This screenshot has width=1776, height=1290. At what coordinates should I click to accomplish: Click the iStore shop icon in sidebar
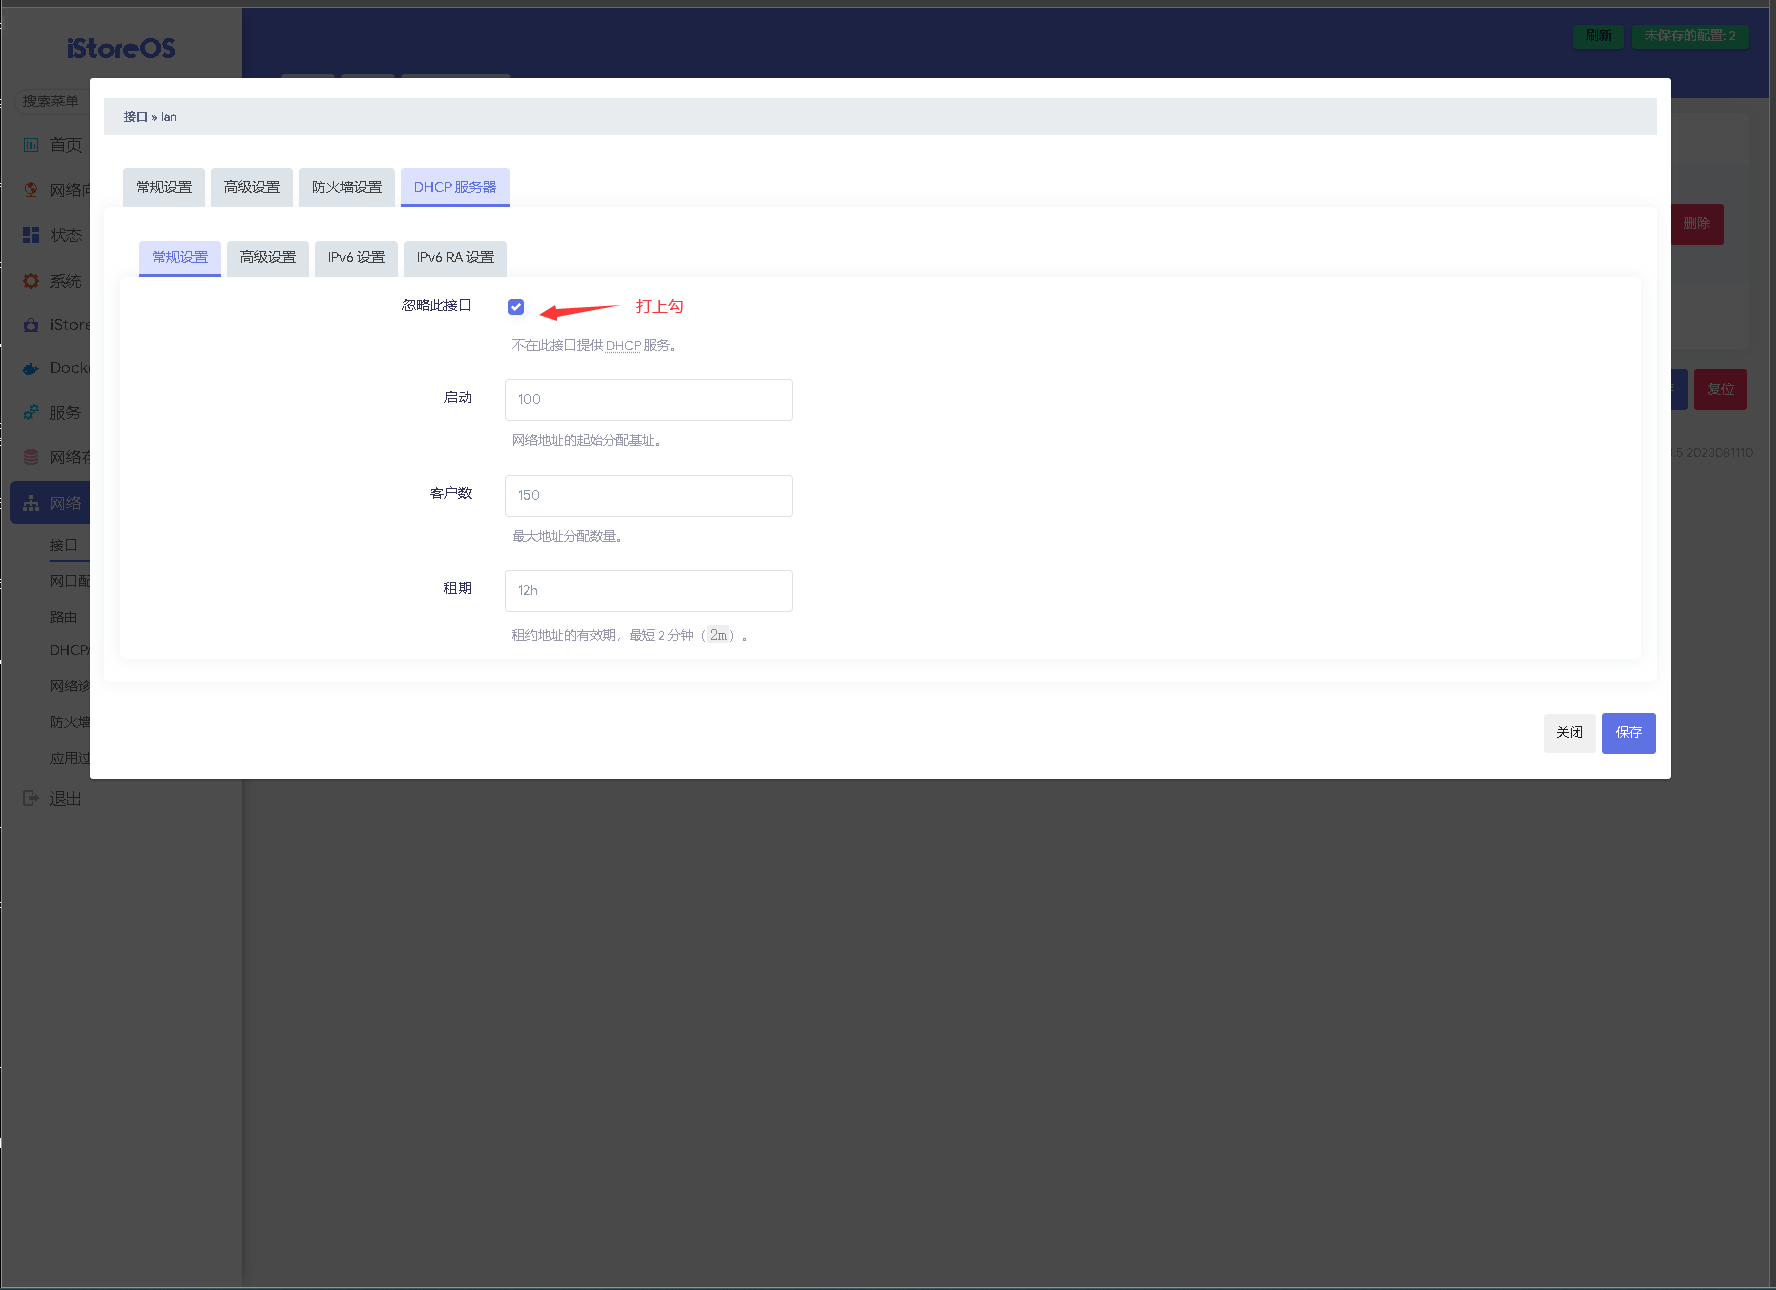click(31, 325)
